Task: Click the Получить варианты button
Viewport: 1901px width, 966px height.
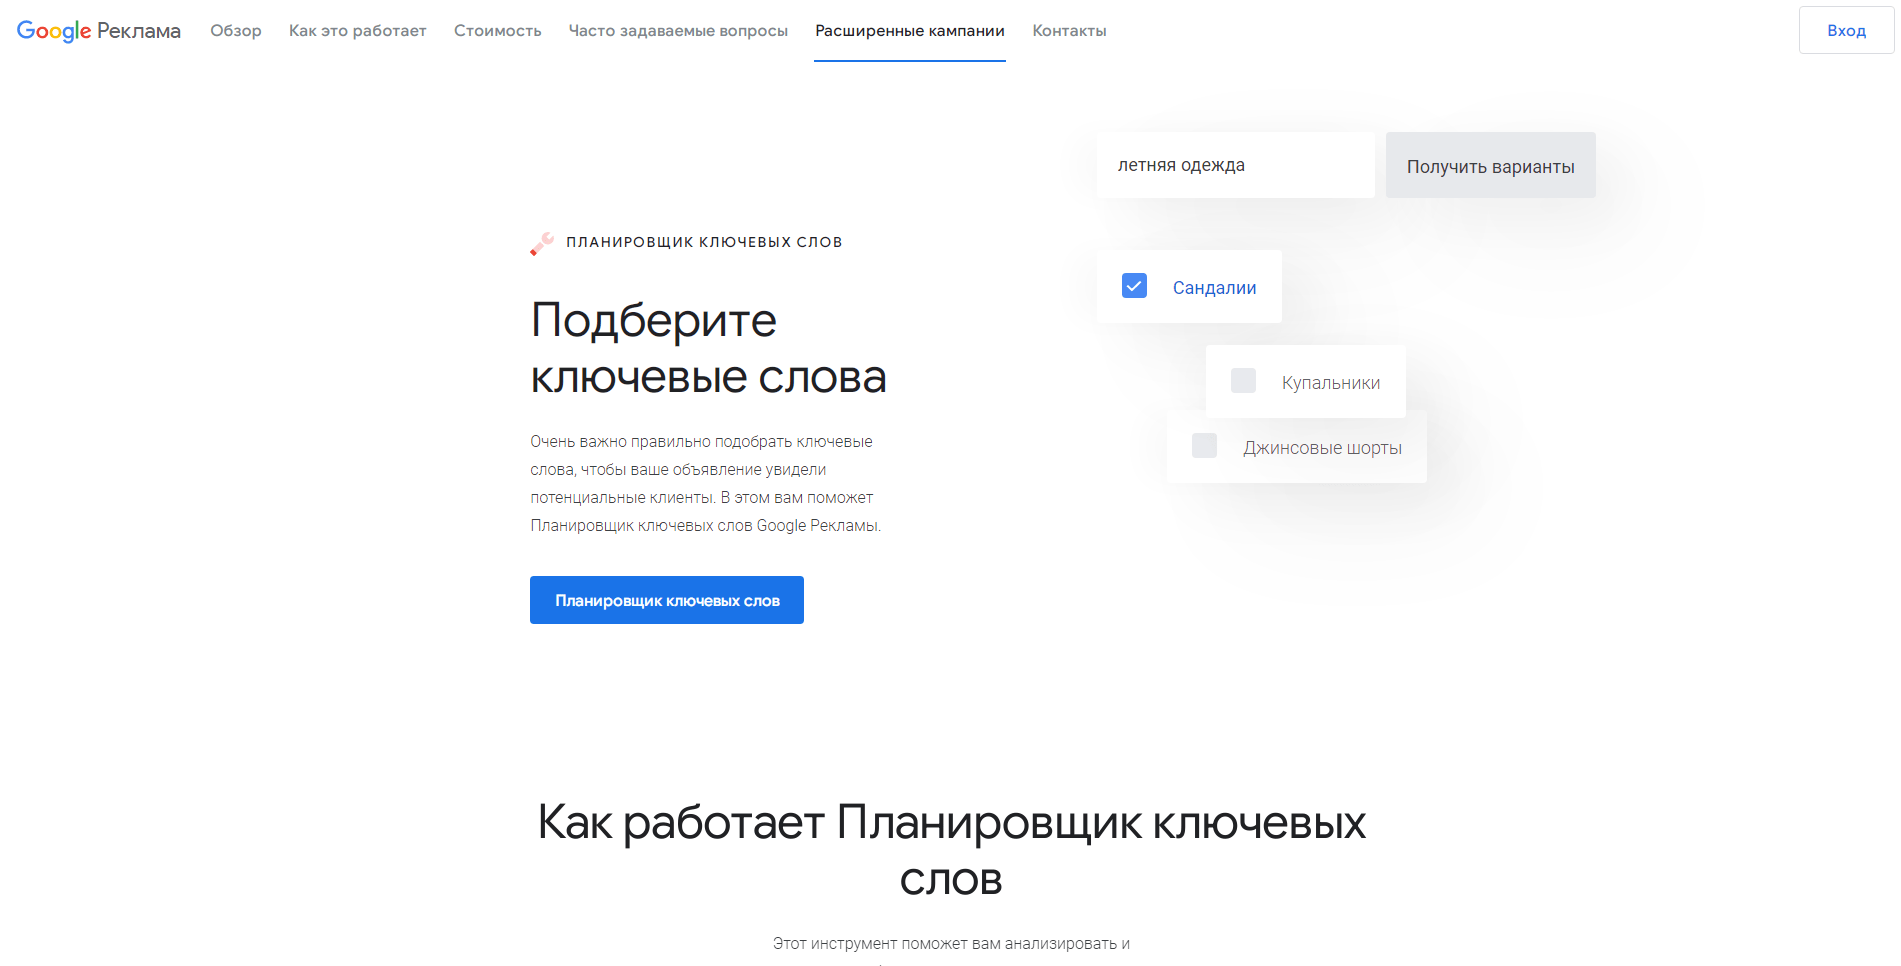Action: pos(1490,165)
